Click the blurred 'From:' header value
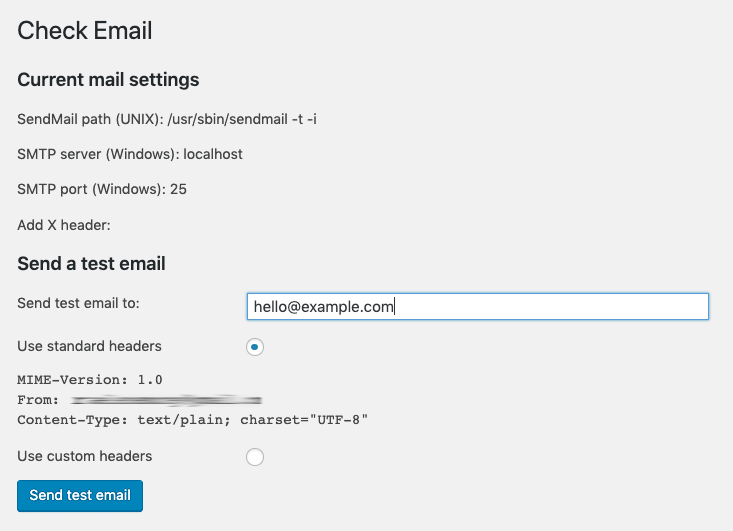 point(166,400)
